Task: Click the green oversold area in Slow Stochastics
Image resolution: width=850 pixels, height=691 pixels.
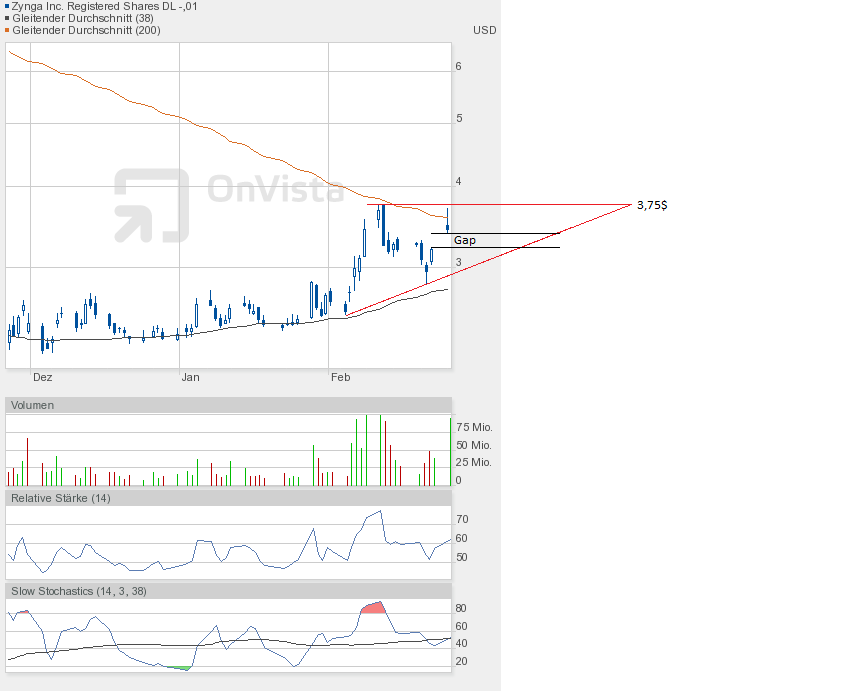Action: 178,667
